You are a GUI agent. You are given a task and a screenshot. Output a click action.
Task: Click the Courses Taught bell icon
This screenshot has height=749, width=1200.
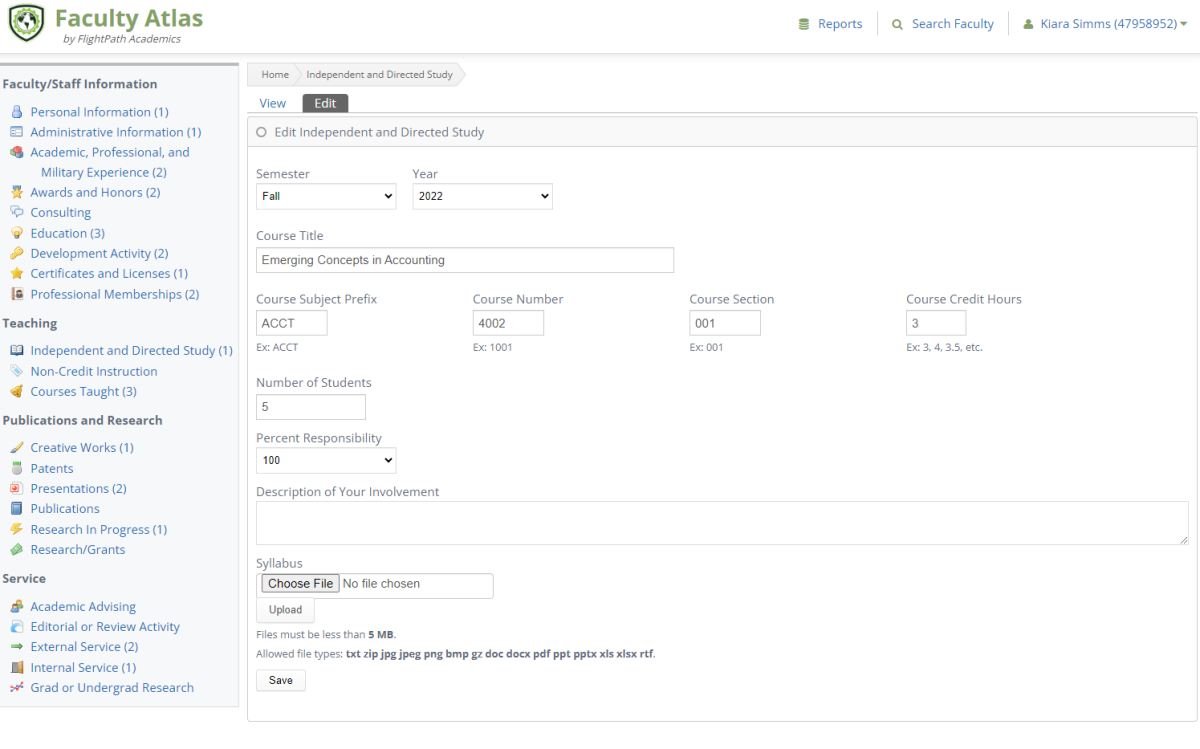coord(16,391)
